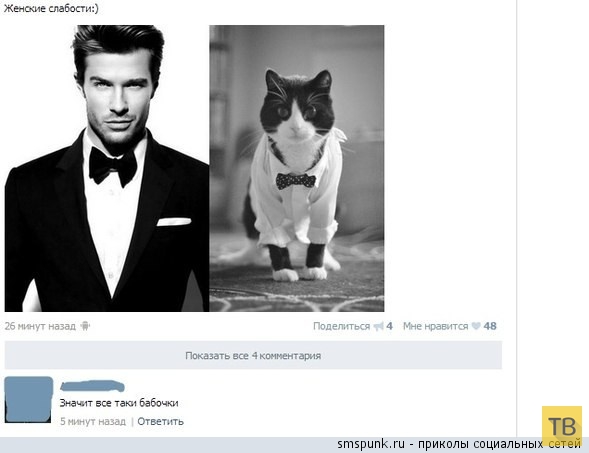Open the commenter's blurred name link
The image size is (589, 453).
[92, 386]
